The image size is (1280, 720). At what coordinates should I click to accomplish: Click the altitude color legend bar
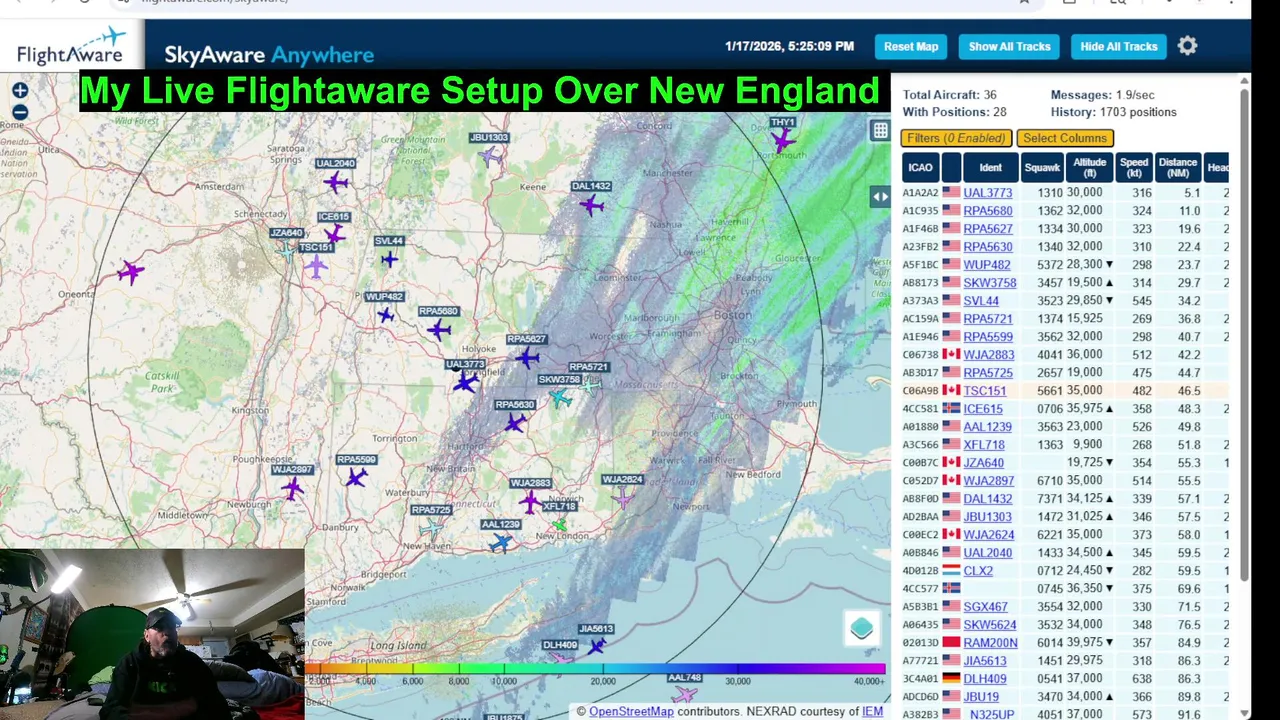pyautogui.click(x=596, y=668)
